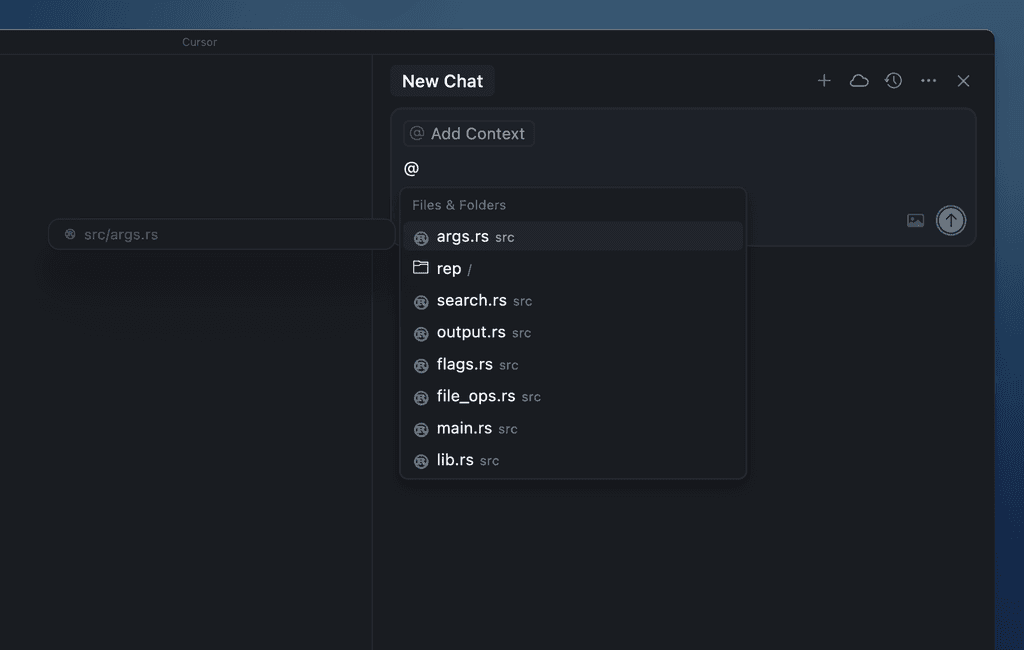Image resolution: width=1024 pixels, height=650 pixels.
Task: Click the Rust file icon beside args.rs
Action: pyautogui.click(x=421, y=237)
